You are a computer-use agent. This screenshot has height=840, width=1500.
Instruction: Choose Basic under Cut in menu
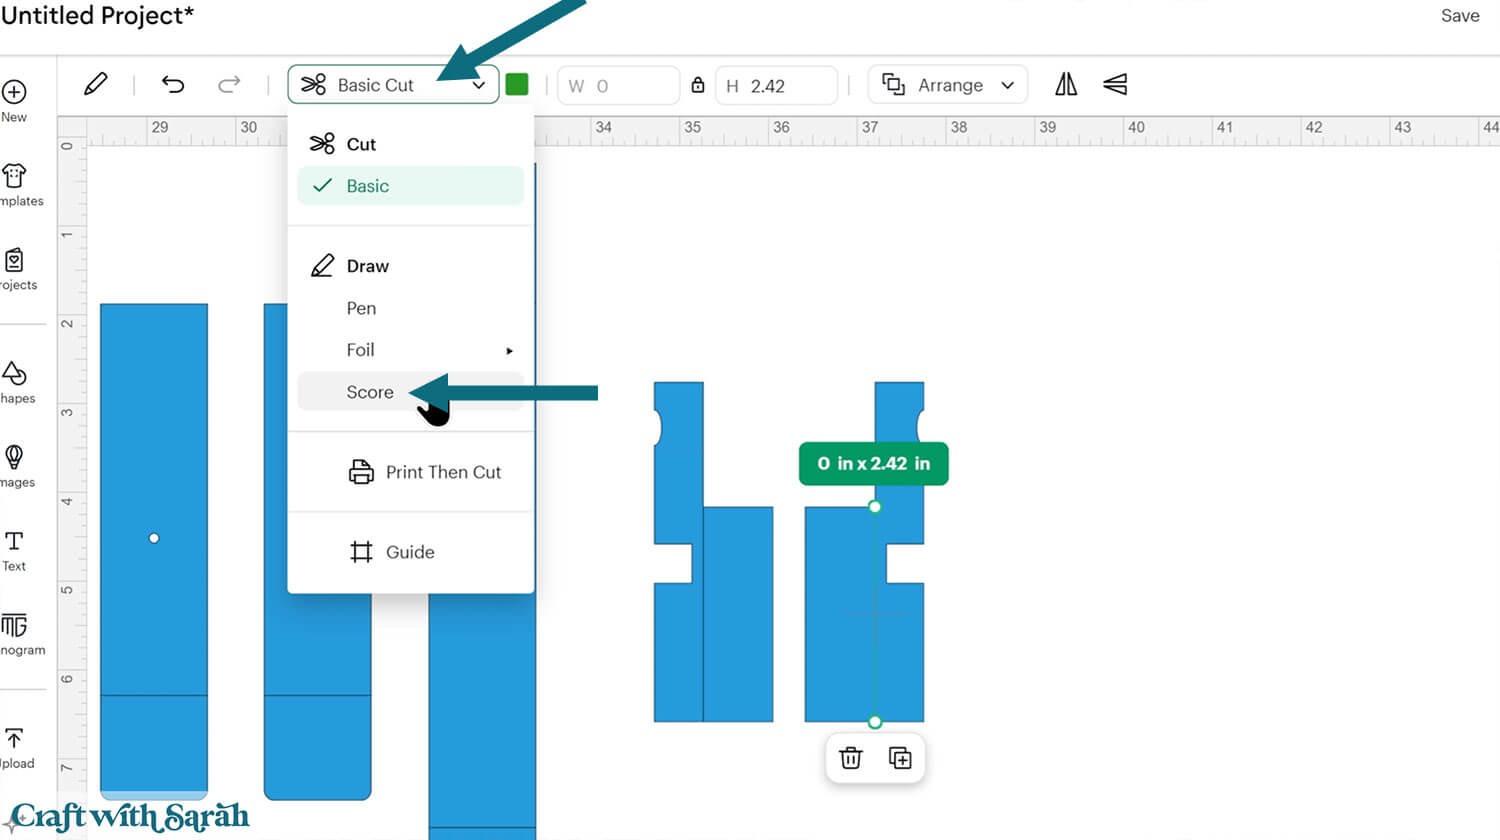coord(411,186)
